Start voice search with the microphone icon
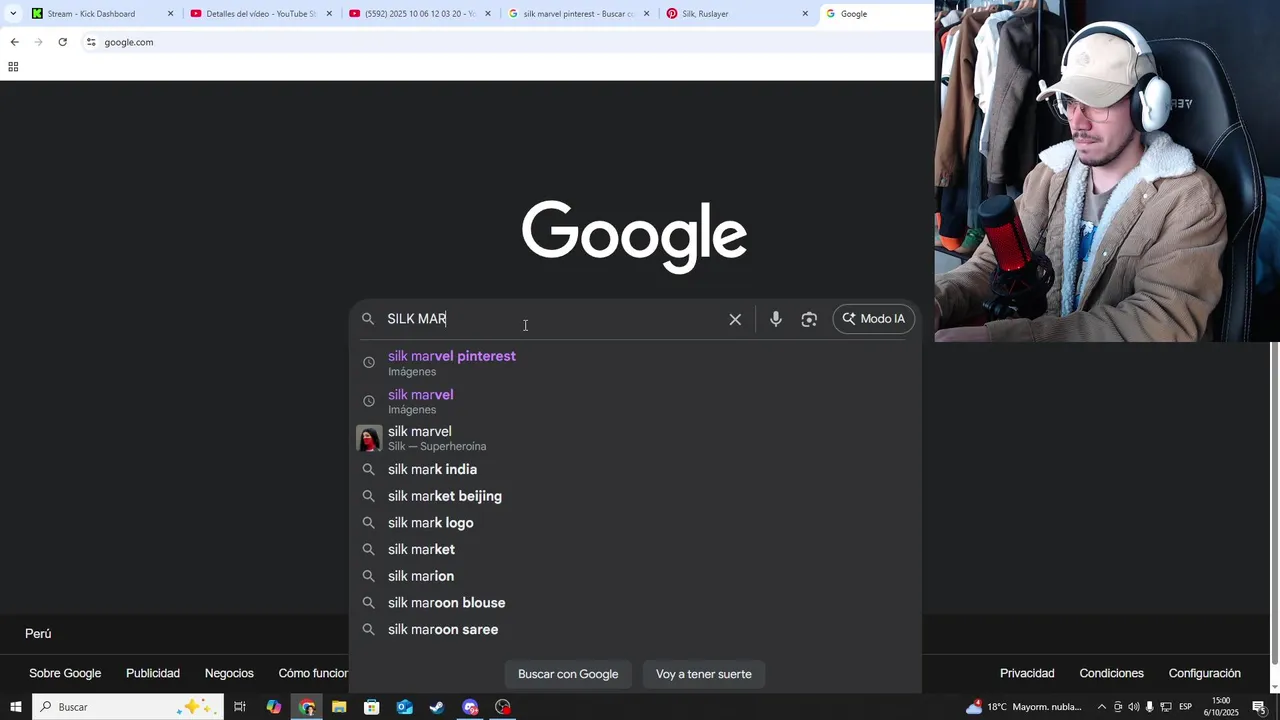1280x720 pixels. coord(775,319)
